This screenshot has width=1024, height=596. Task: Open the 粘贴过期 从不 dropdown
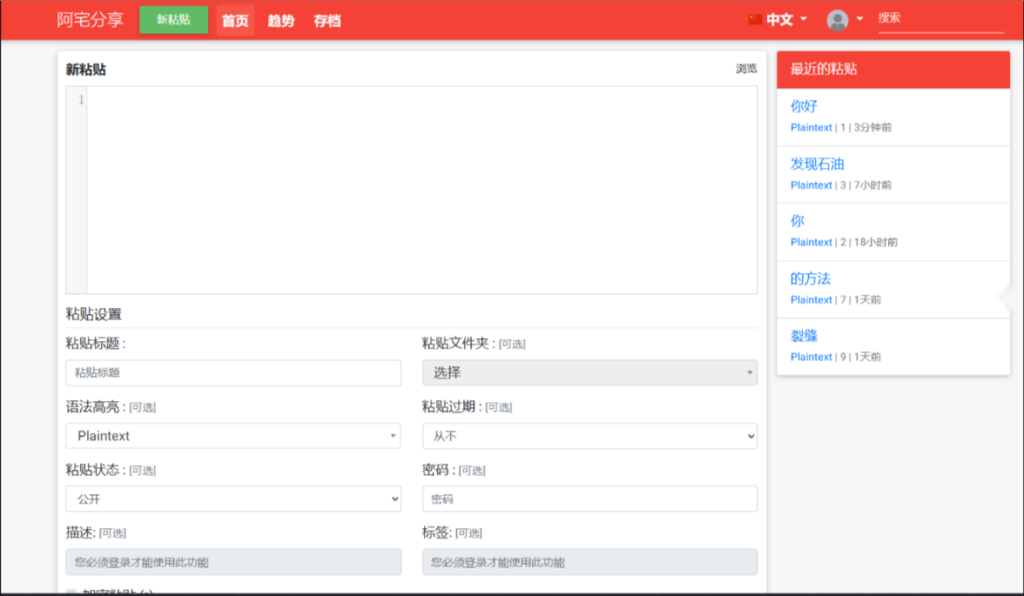click(x=590, y=436)
